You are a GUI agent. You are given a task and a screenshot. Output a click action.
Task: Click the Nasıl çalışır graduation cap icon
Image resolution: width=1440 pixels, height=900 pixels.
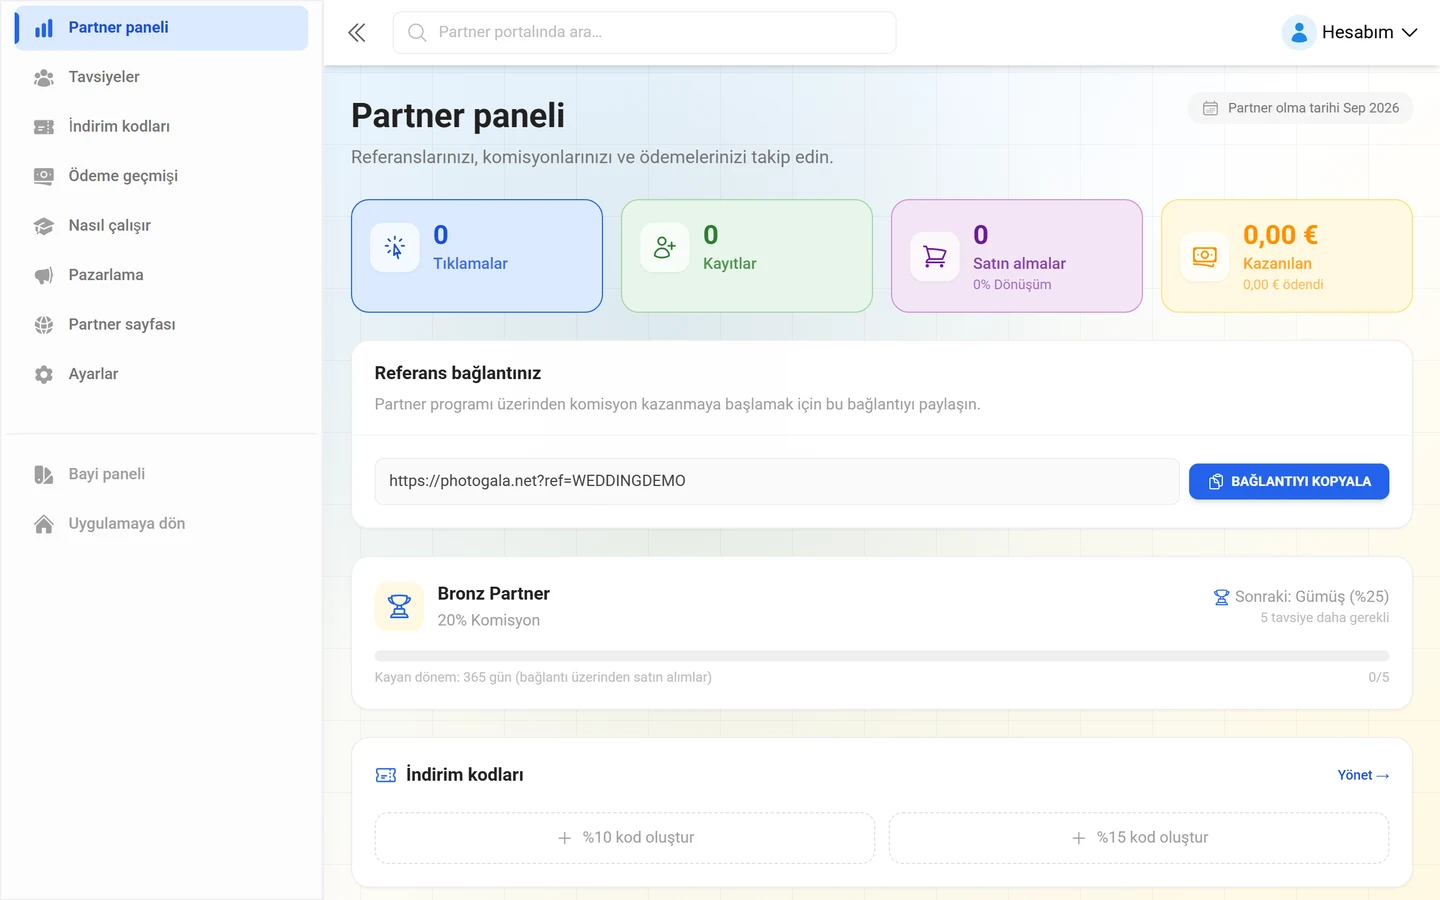tap(44, 226)
